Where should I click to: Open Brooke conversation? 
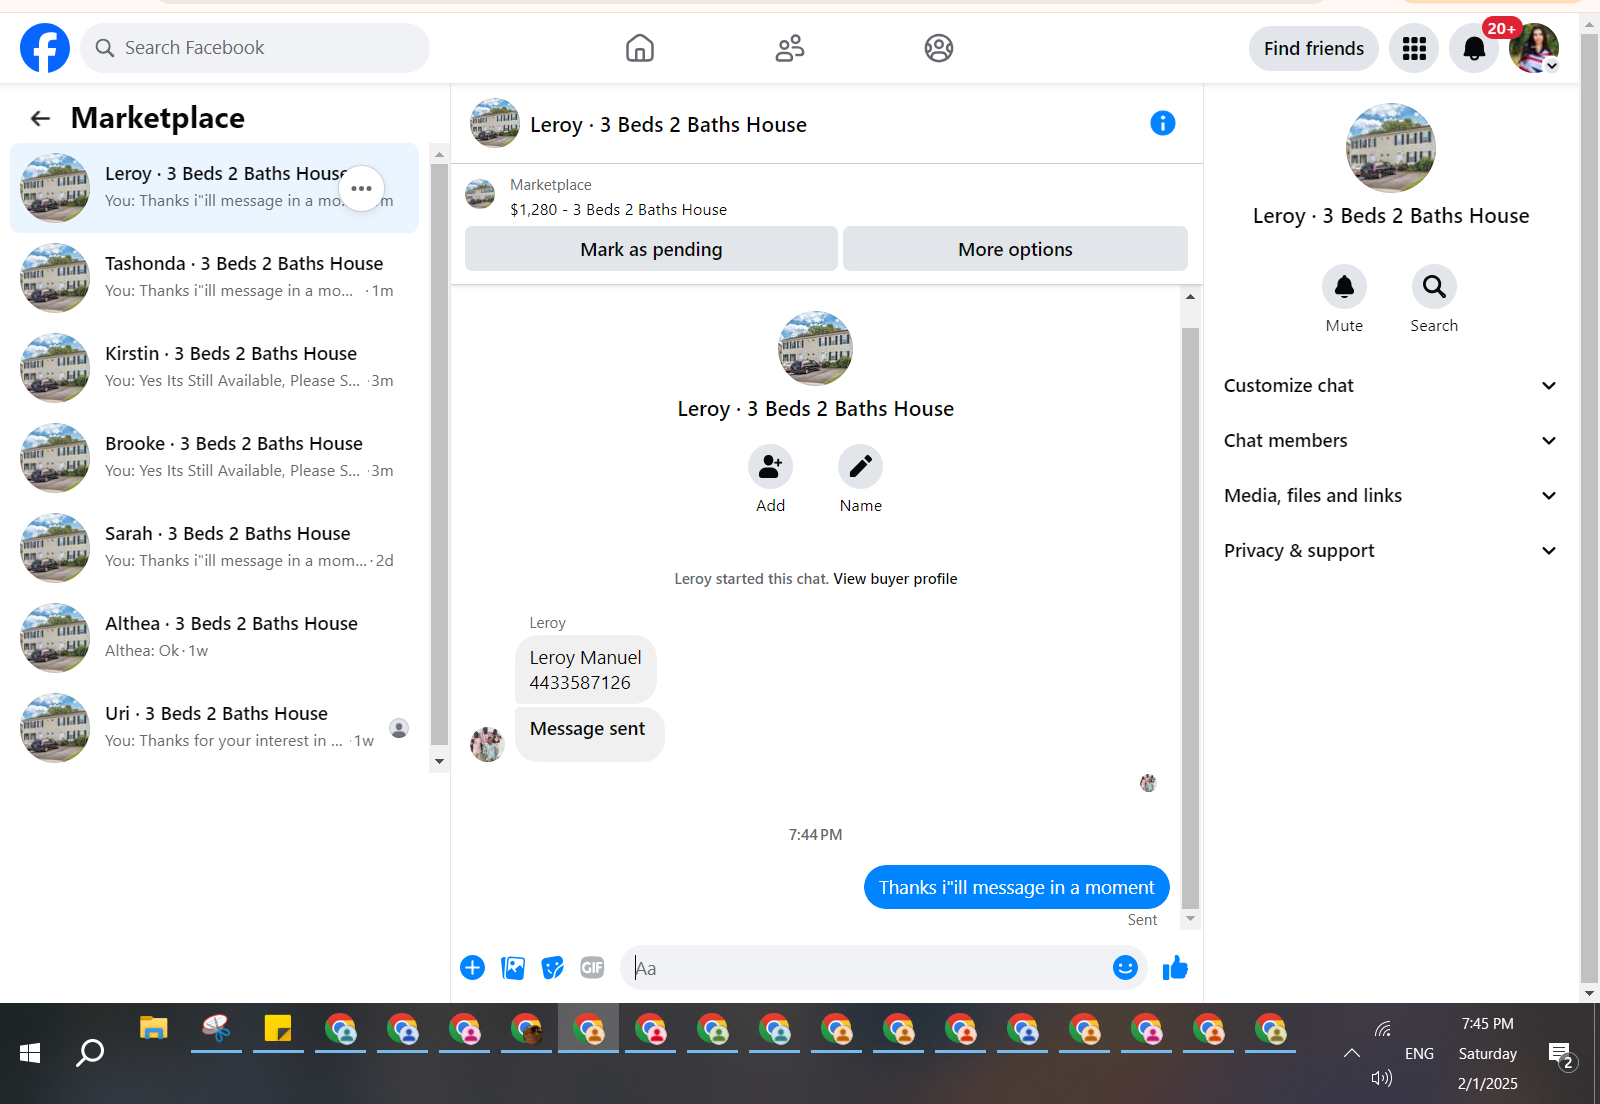point(214,458)
